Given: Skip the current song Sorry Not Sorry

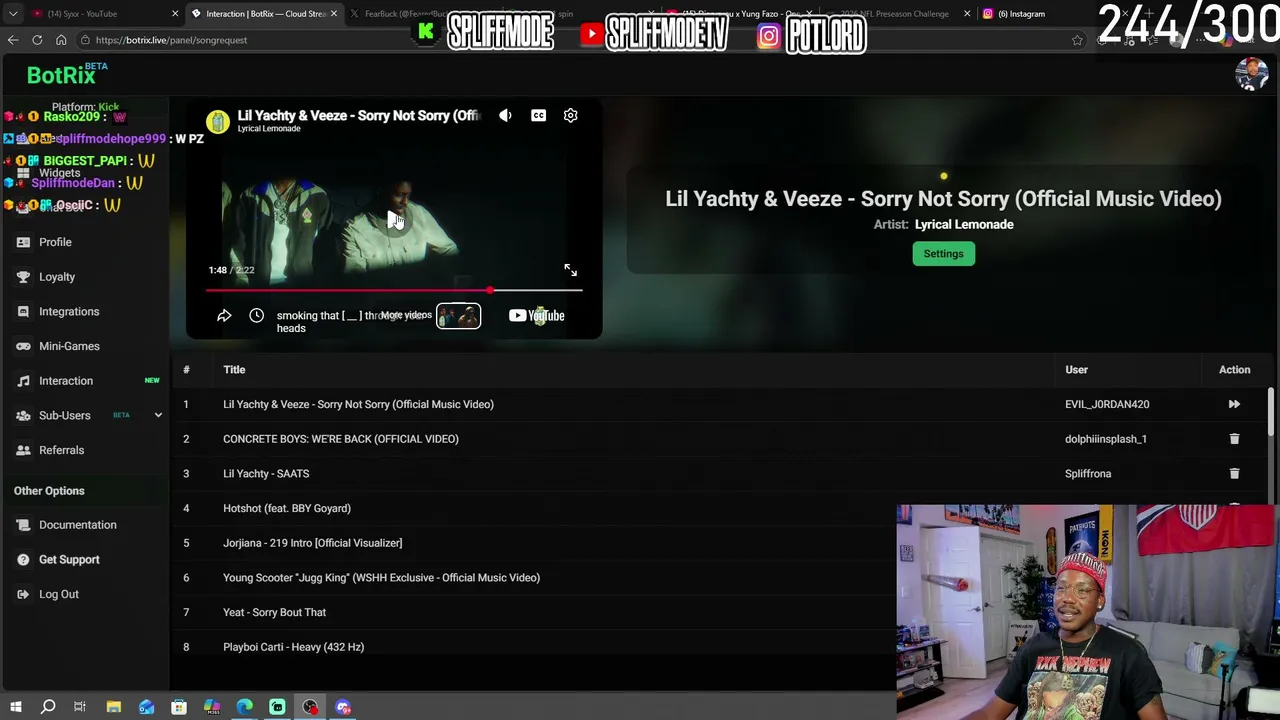Looking at the screenshot, I should pyautogui.click(x=1234, y=404).
